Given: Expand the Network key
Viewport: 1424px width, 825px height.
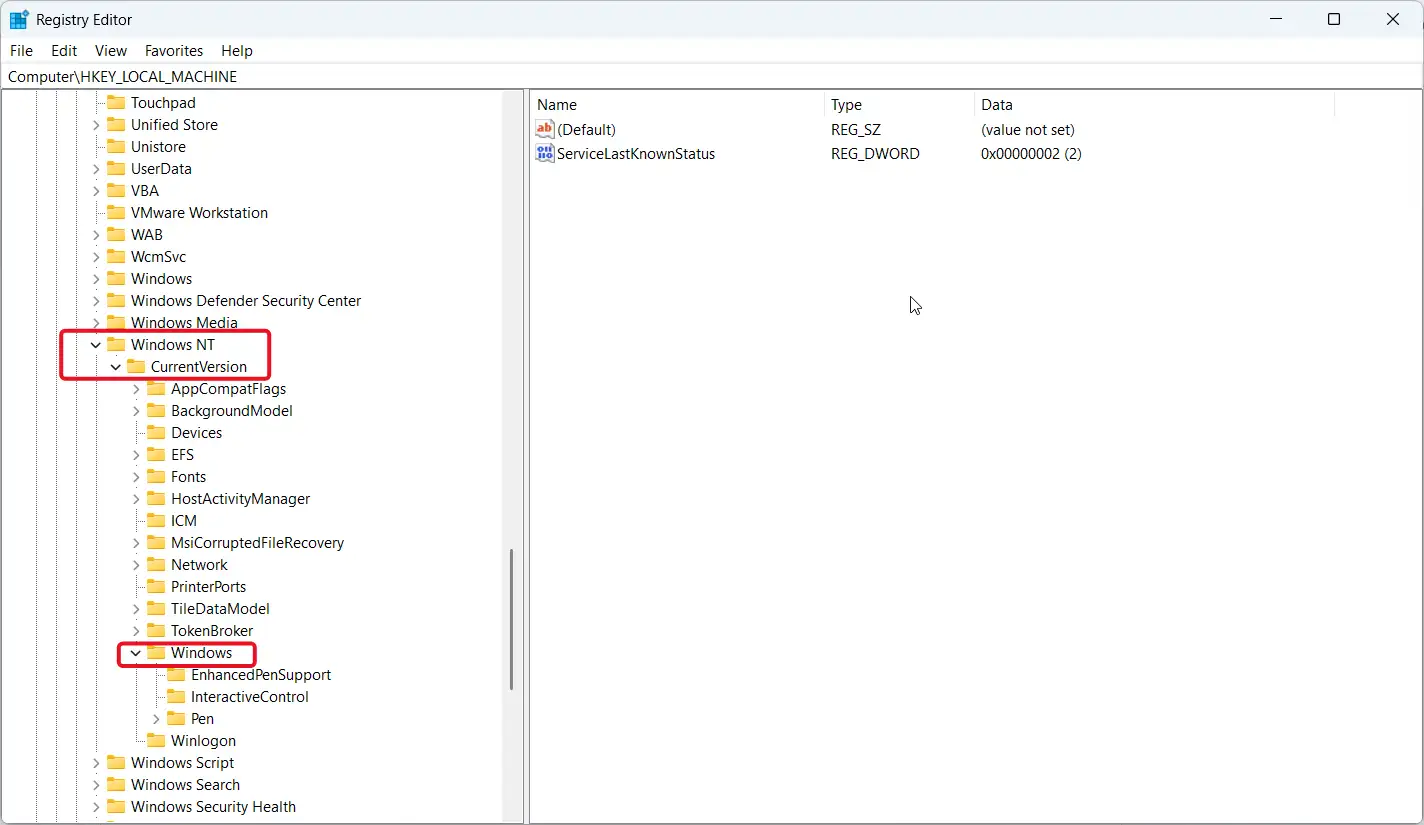Looking at the screenshot, I should pos(136,565).
